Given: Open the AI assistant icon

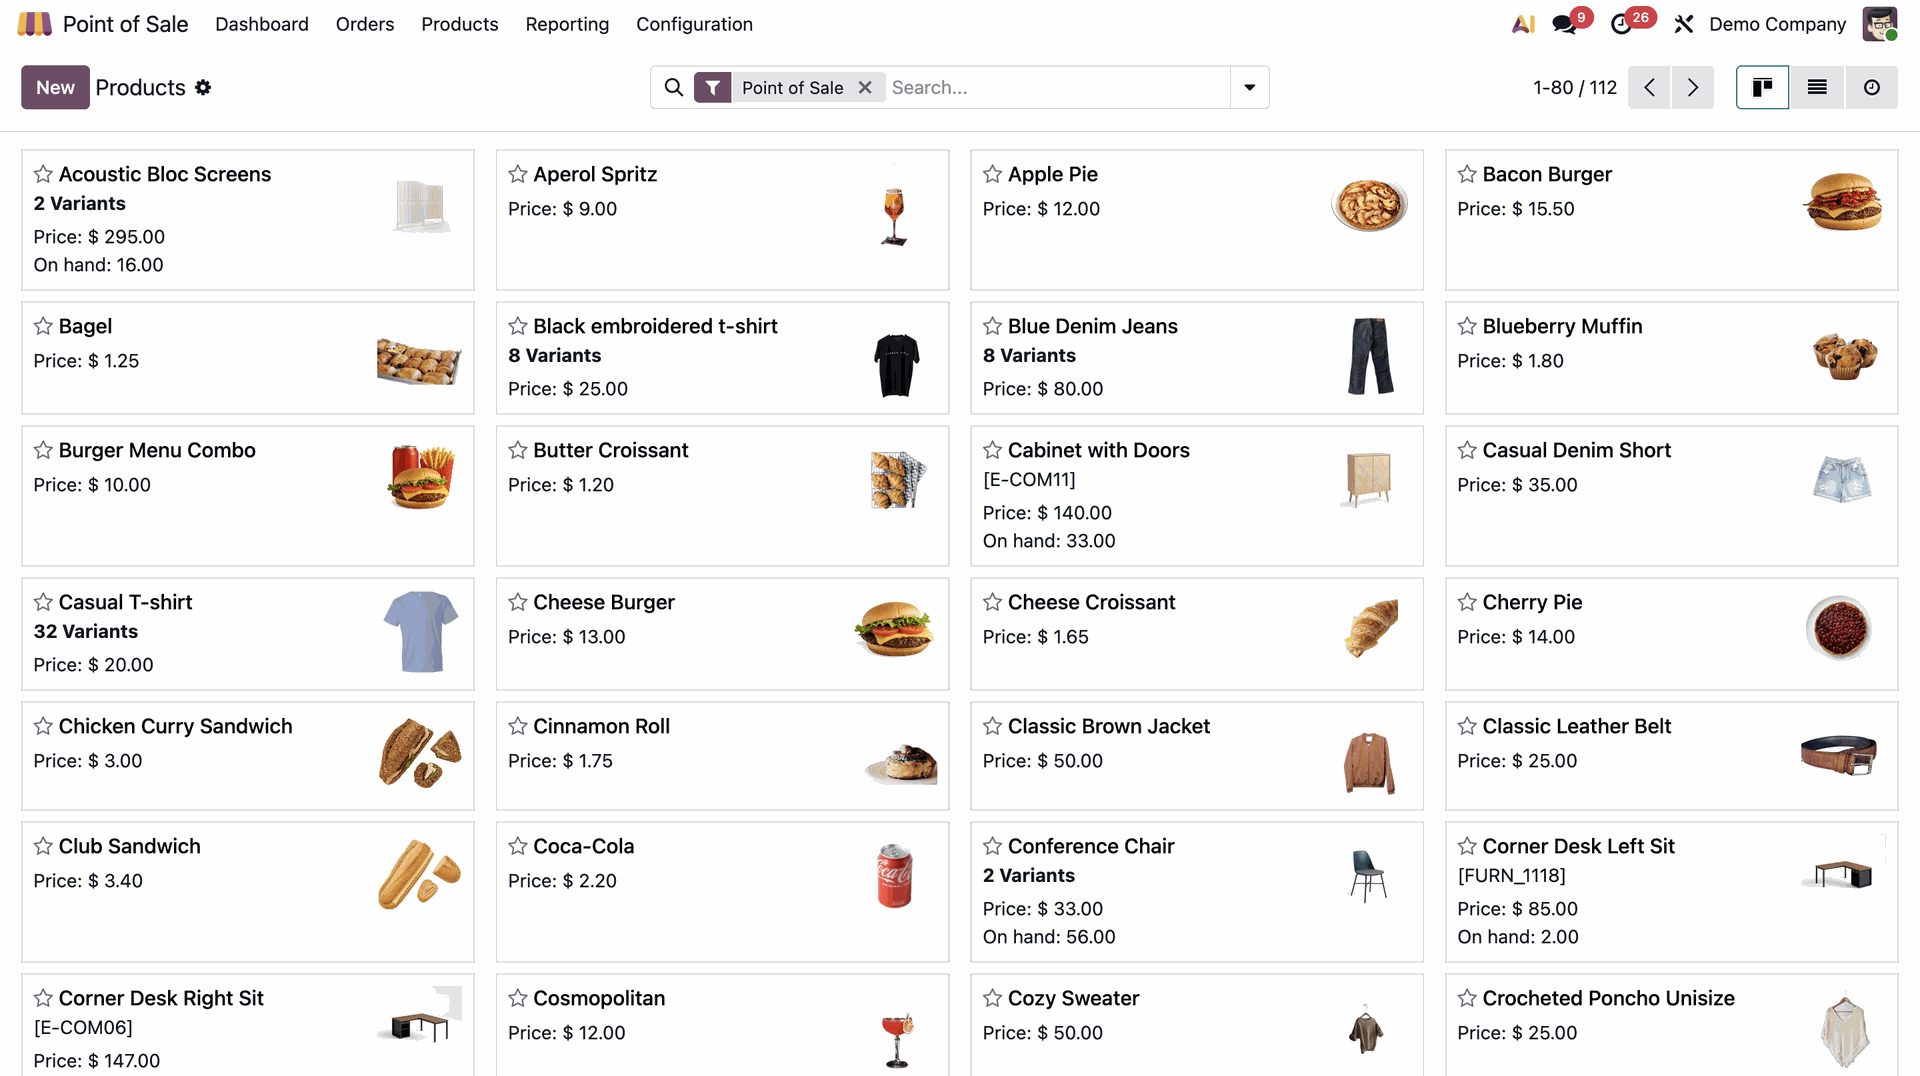Looking at the screenshot, I should (1523, 24).
